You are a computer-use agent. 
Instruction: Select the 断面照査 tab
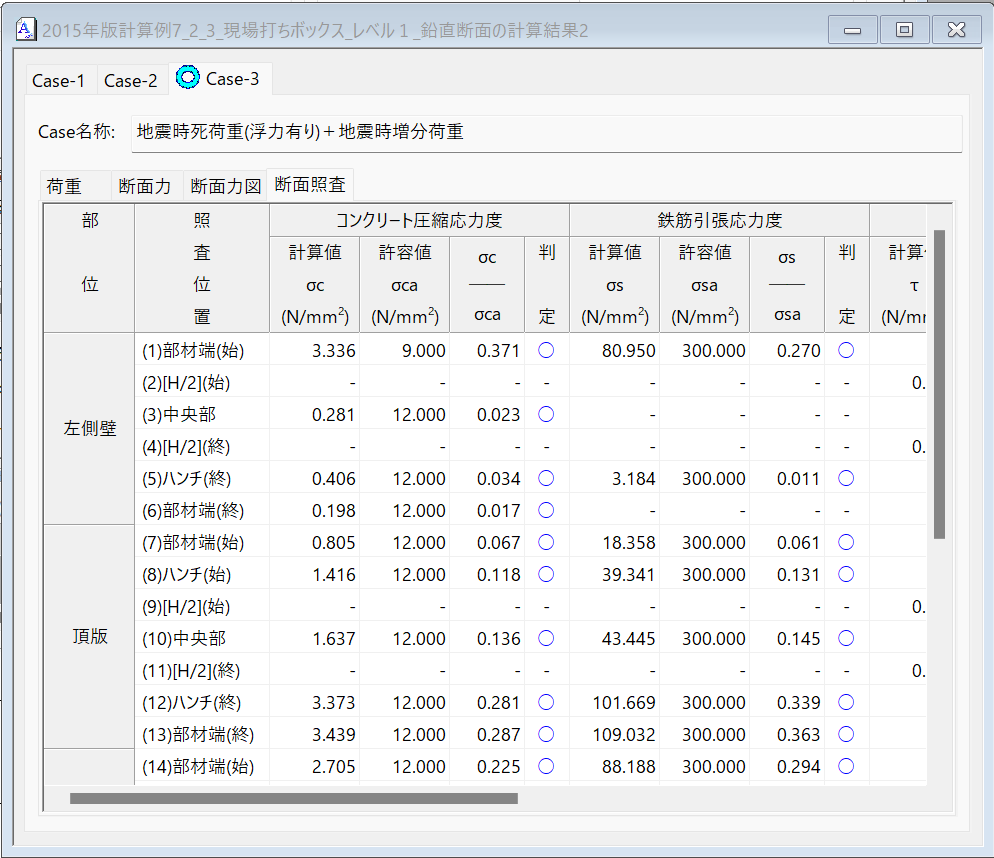tap(310, 185)
